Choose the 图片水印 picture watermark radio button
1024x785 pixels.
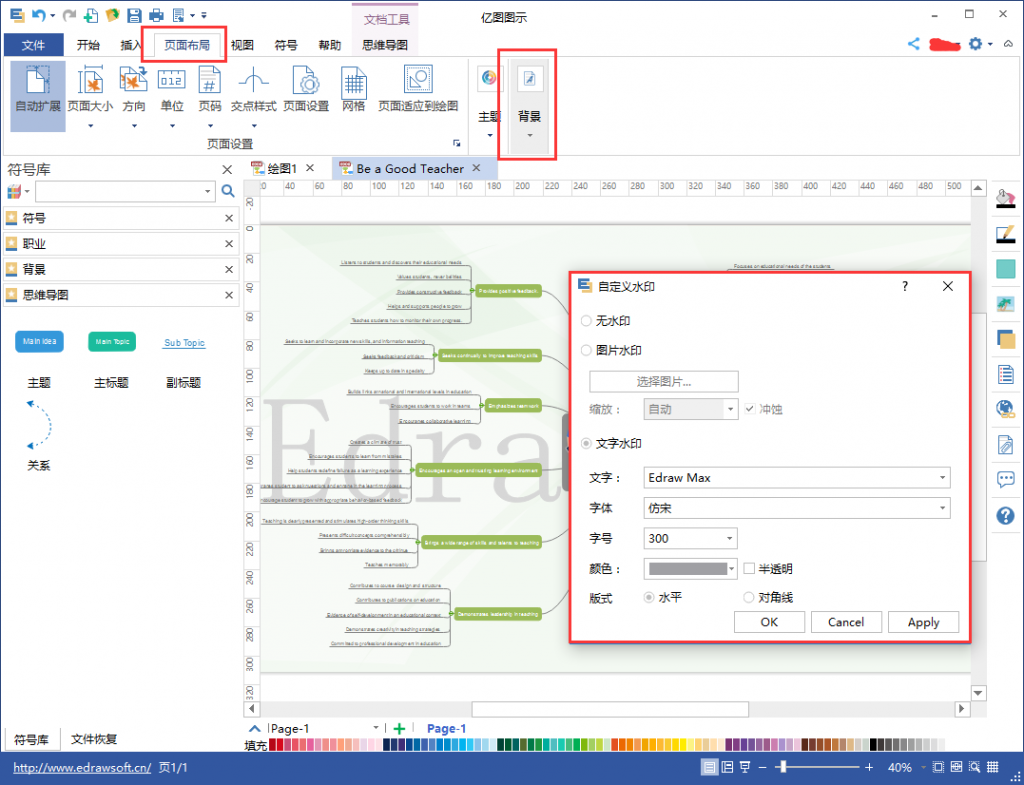[x=586, y=350]
